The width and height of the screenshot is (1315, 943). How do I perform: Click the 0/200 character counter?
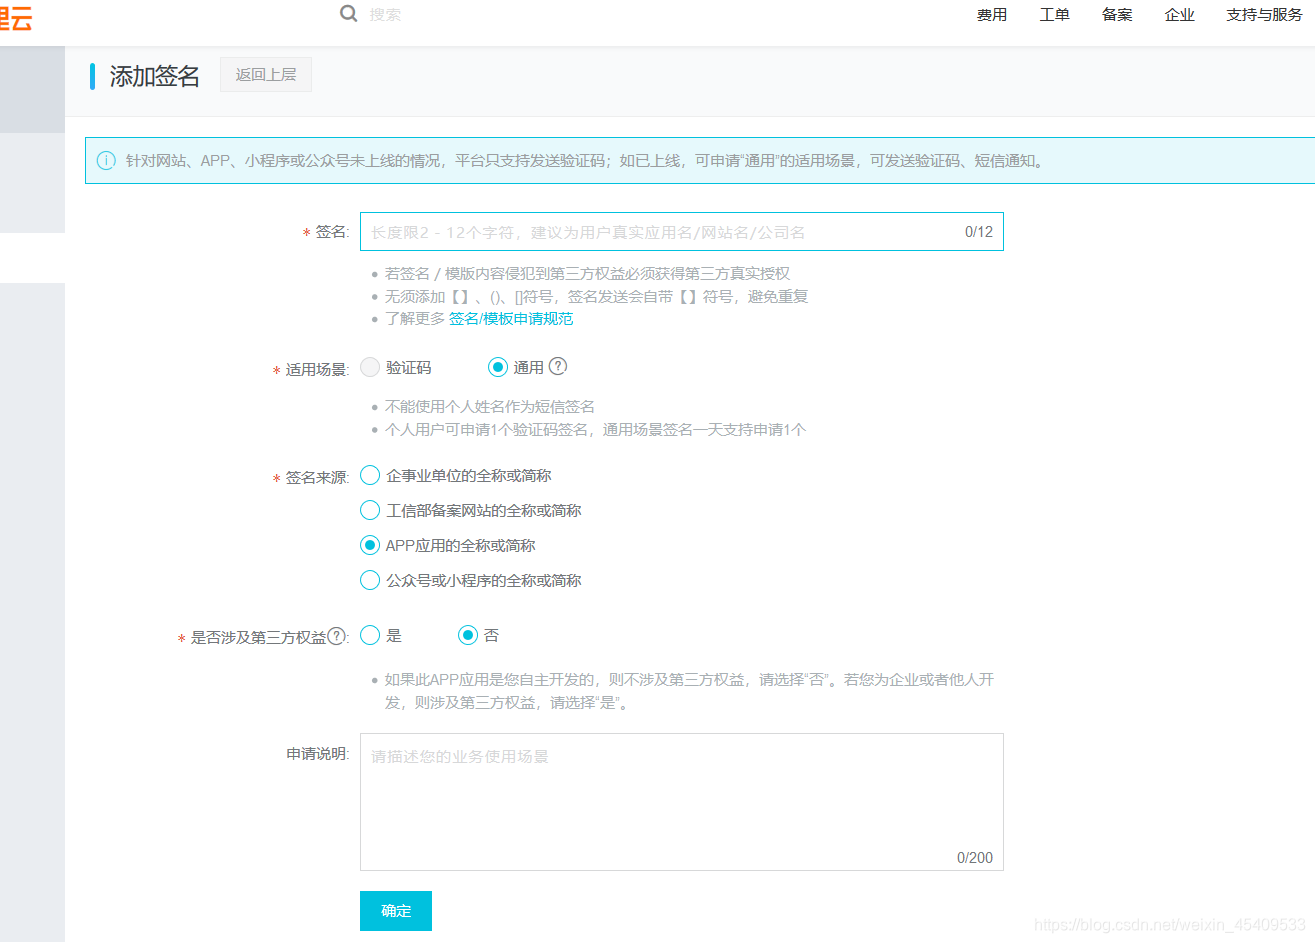(975, 858)
